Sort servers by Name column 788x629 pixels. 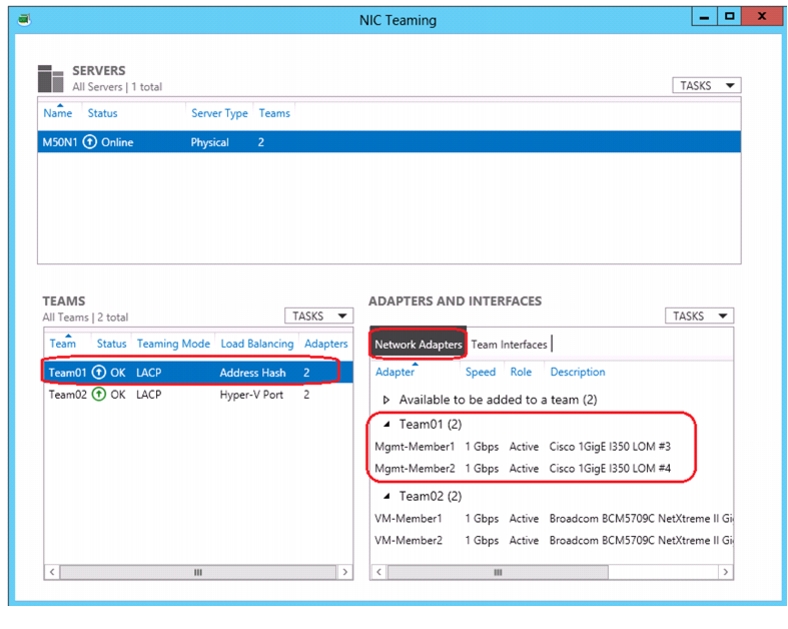pos(57,113)
